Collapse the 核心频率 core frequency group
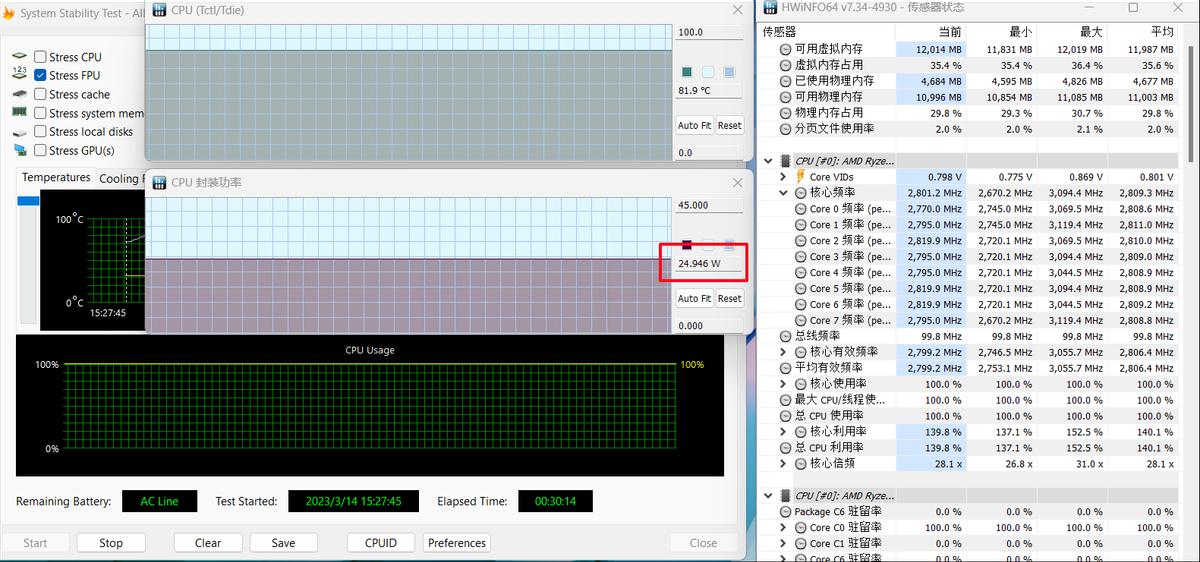 (x=783, y=192)
